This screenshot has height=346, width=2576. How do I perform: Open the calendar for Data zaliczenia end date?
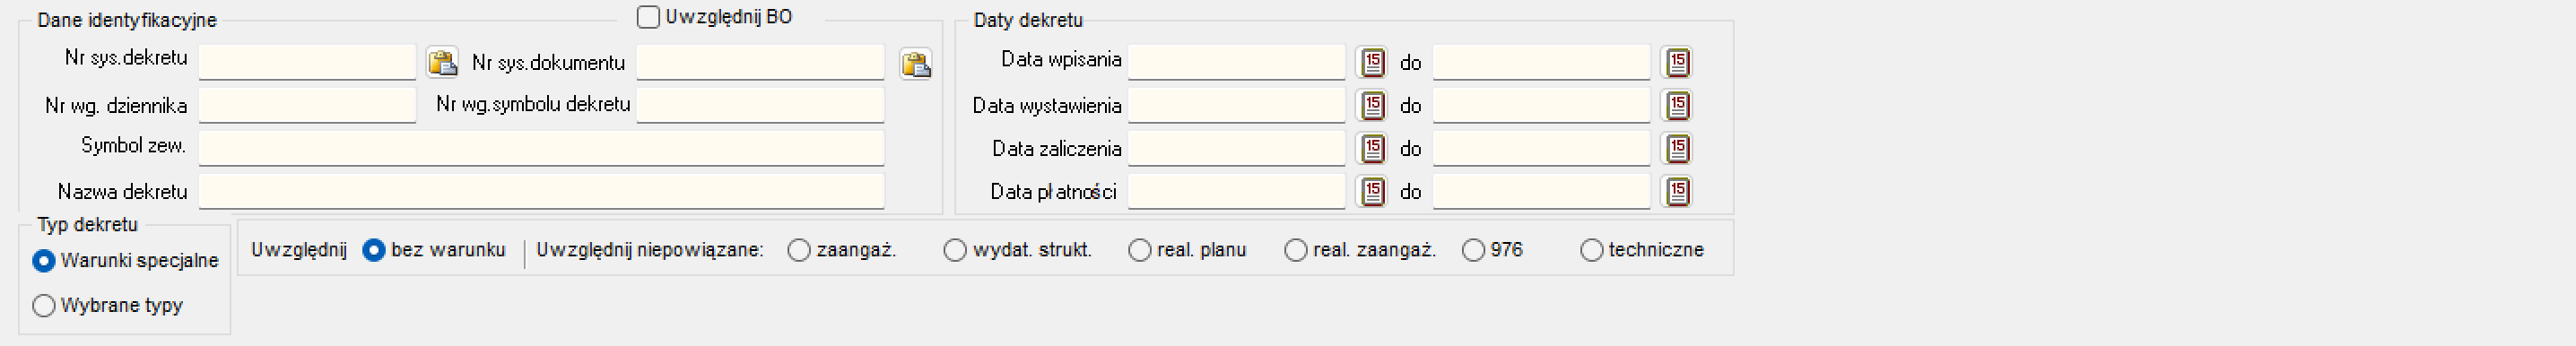[x=1677, y=148]
